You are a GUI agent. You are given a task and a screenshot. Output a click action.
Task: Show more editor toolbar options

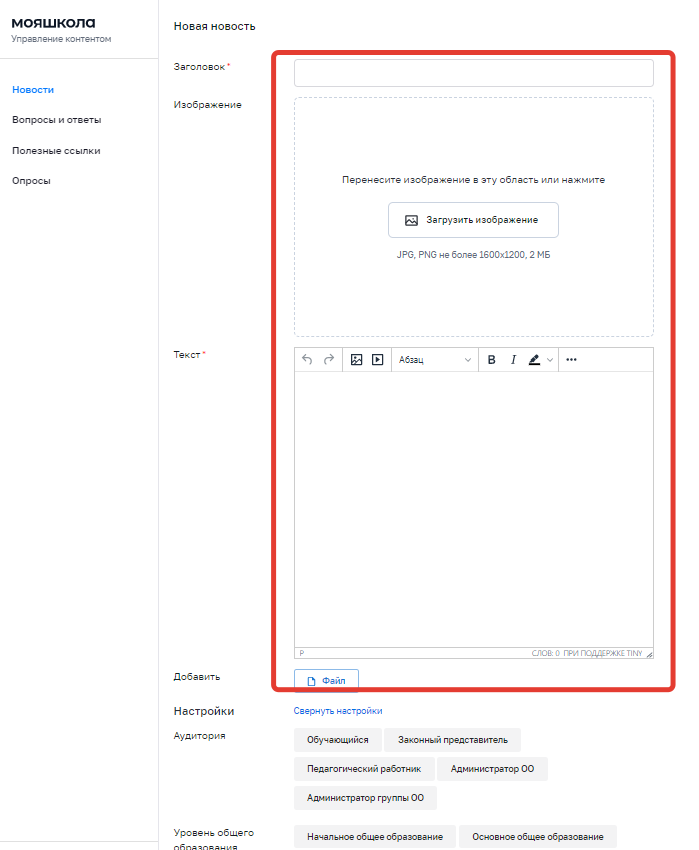[x=571, y=360]
